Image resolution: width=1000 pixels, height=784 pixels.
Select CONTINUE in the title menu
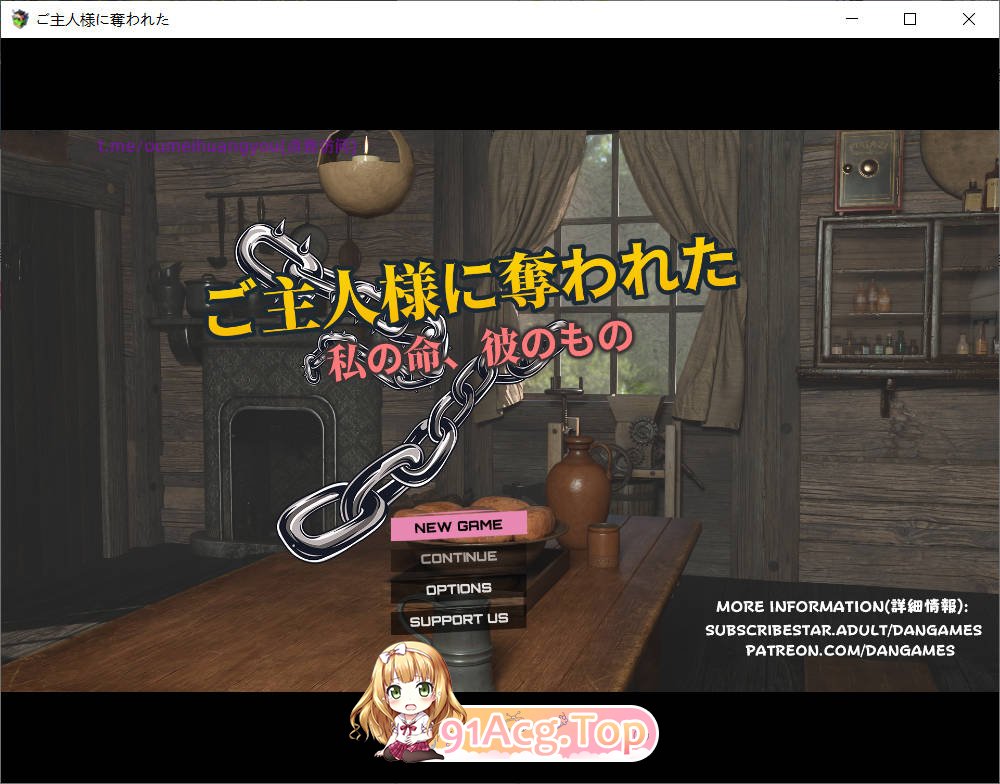pyautogui.click(x=459, y=558)
